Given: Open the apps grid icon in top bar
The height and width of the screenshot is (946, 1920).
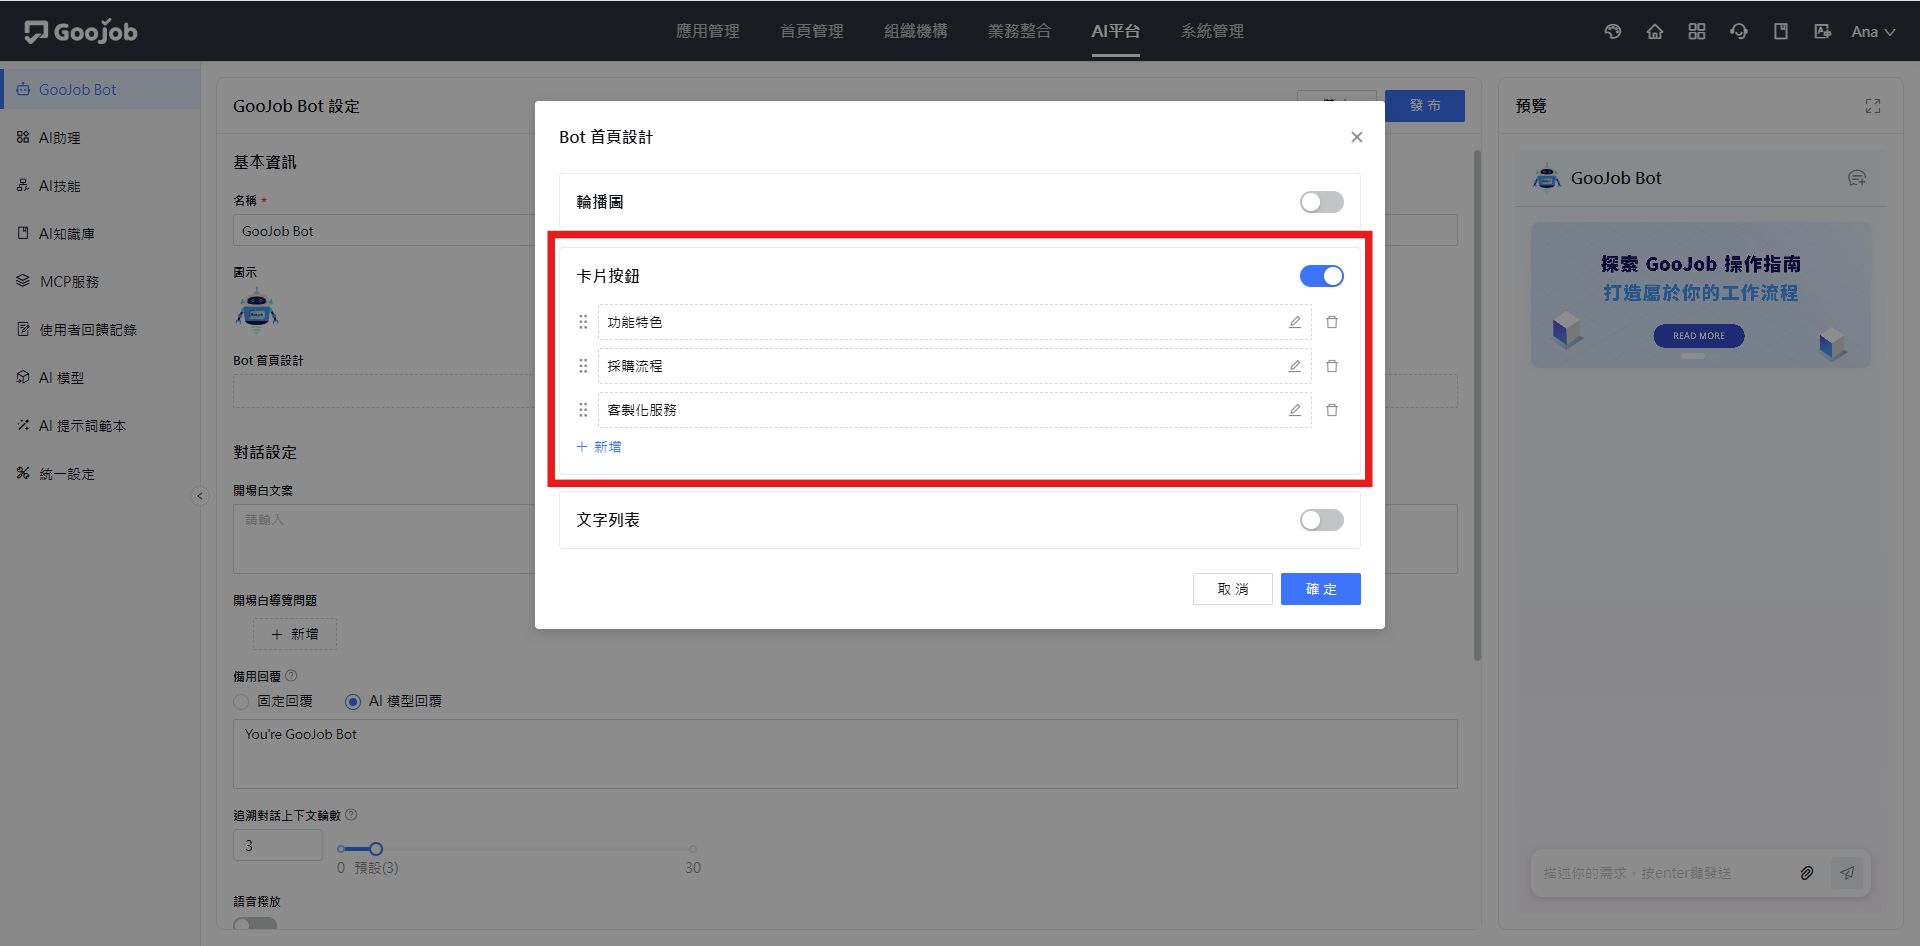Looking at the screenshot, I should coord(1697,31).
